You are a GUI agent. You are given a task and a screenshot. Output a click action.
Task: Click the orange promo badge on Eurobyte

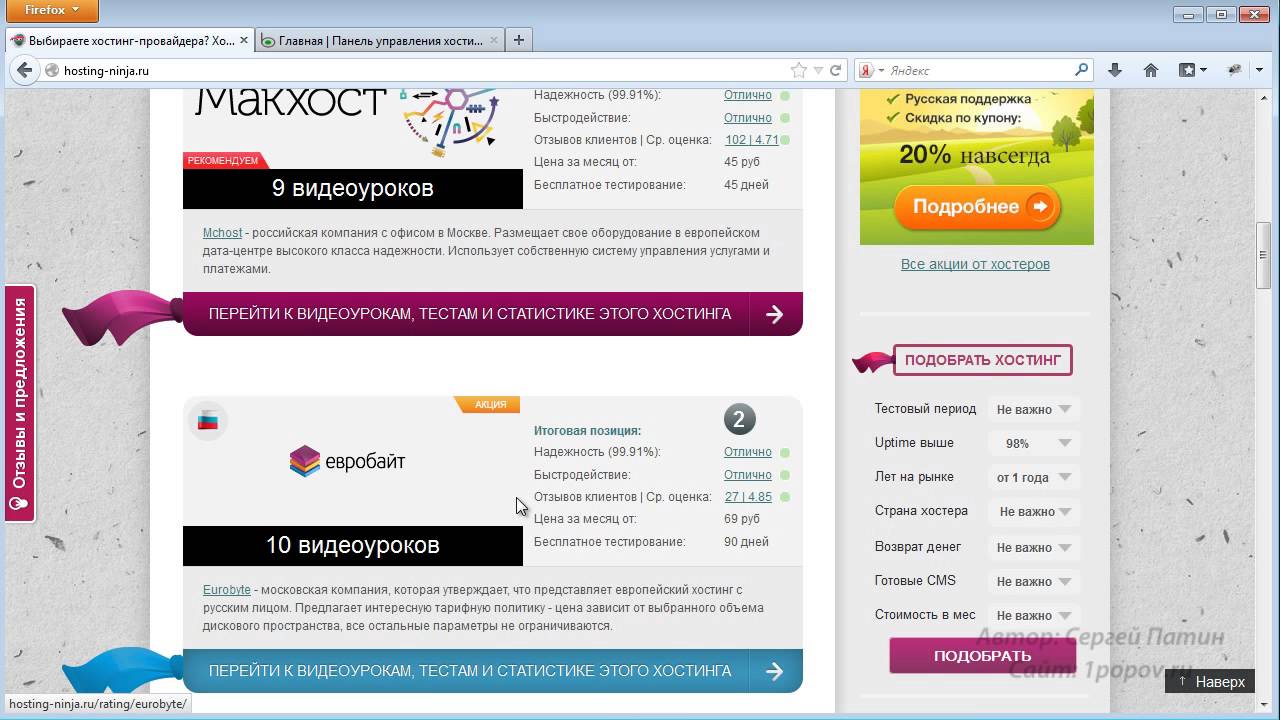point(488,404)
